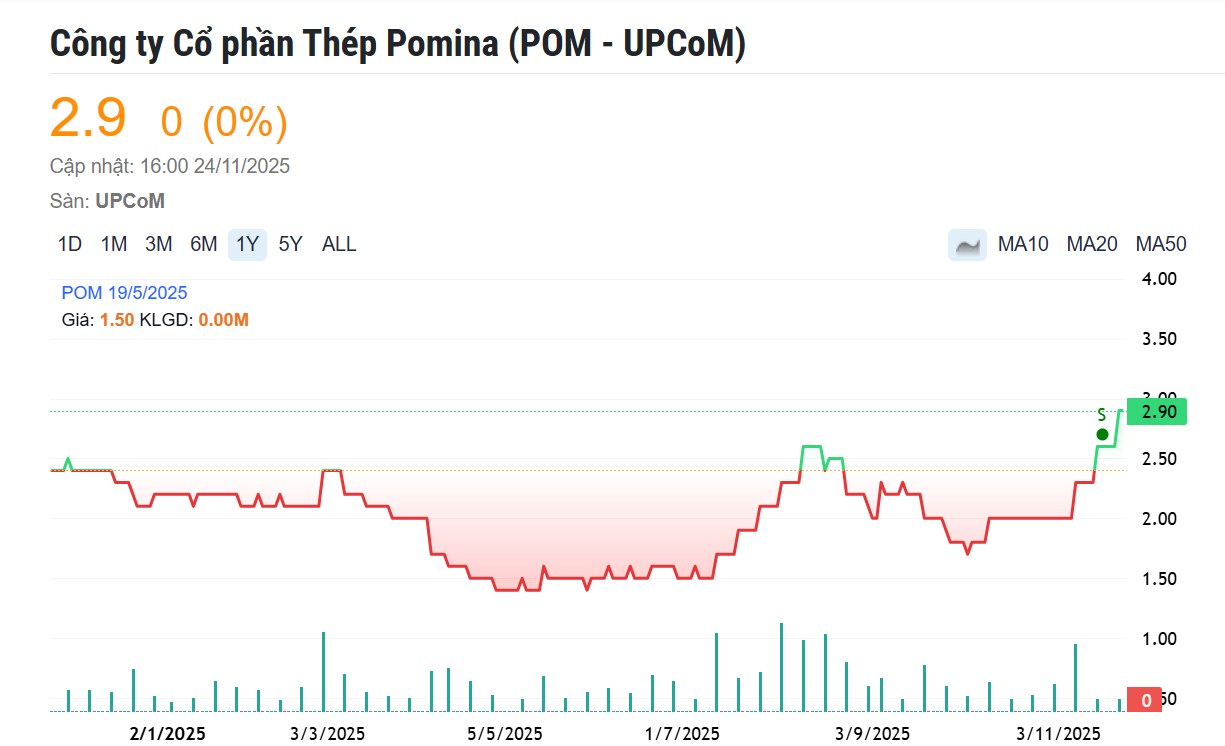The image size is (1225, 746).
Task: Switch to the 5Y chart view
Action: tap(290, 245)
